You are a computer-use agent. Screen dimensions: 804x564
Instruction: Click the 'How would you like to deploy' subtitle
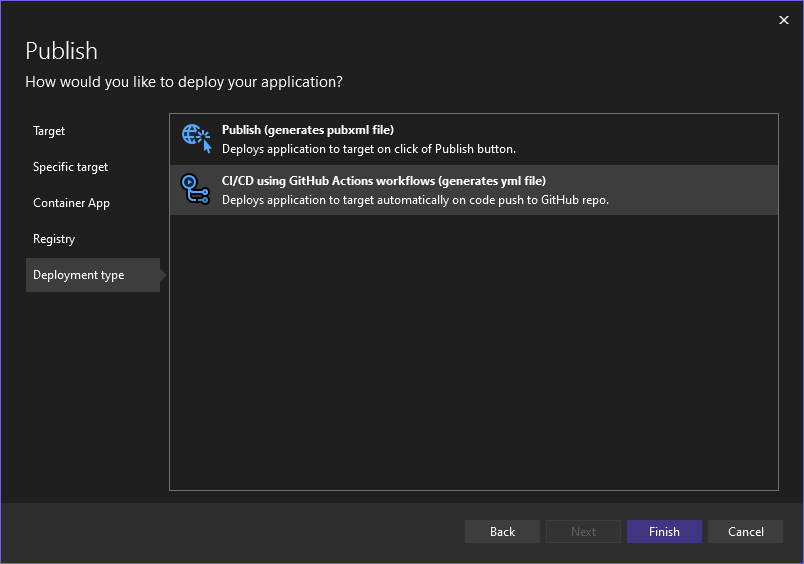coord(190,81)
